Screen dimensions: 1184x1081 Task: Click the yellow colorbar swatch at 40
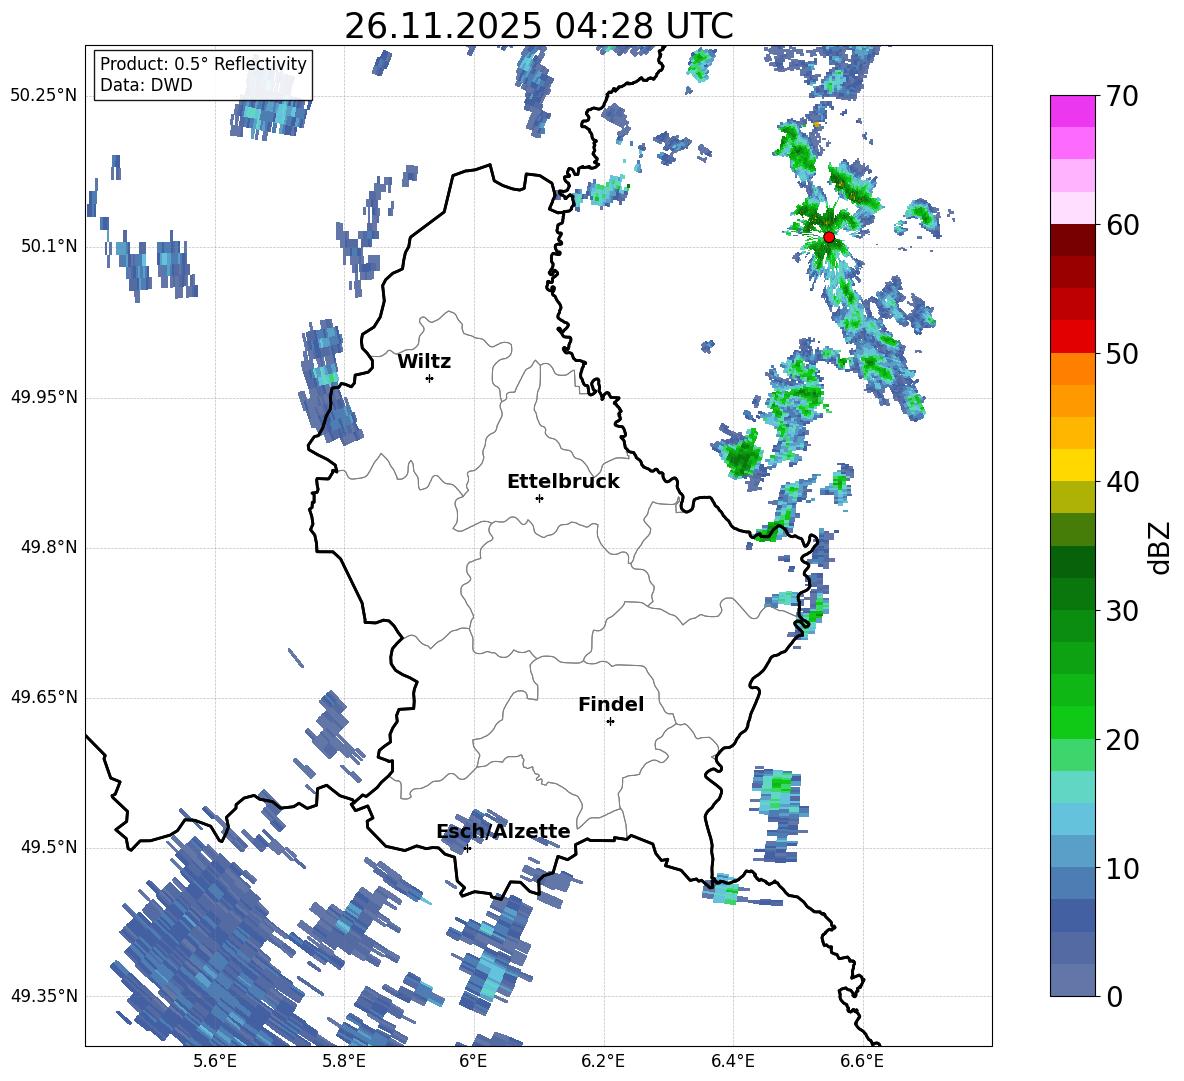(x=1072, y=465)
